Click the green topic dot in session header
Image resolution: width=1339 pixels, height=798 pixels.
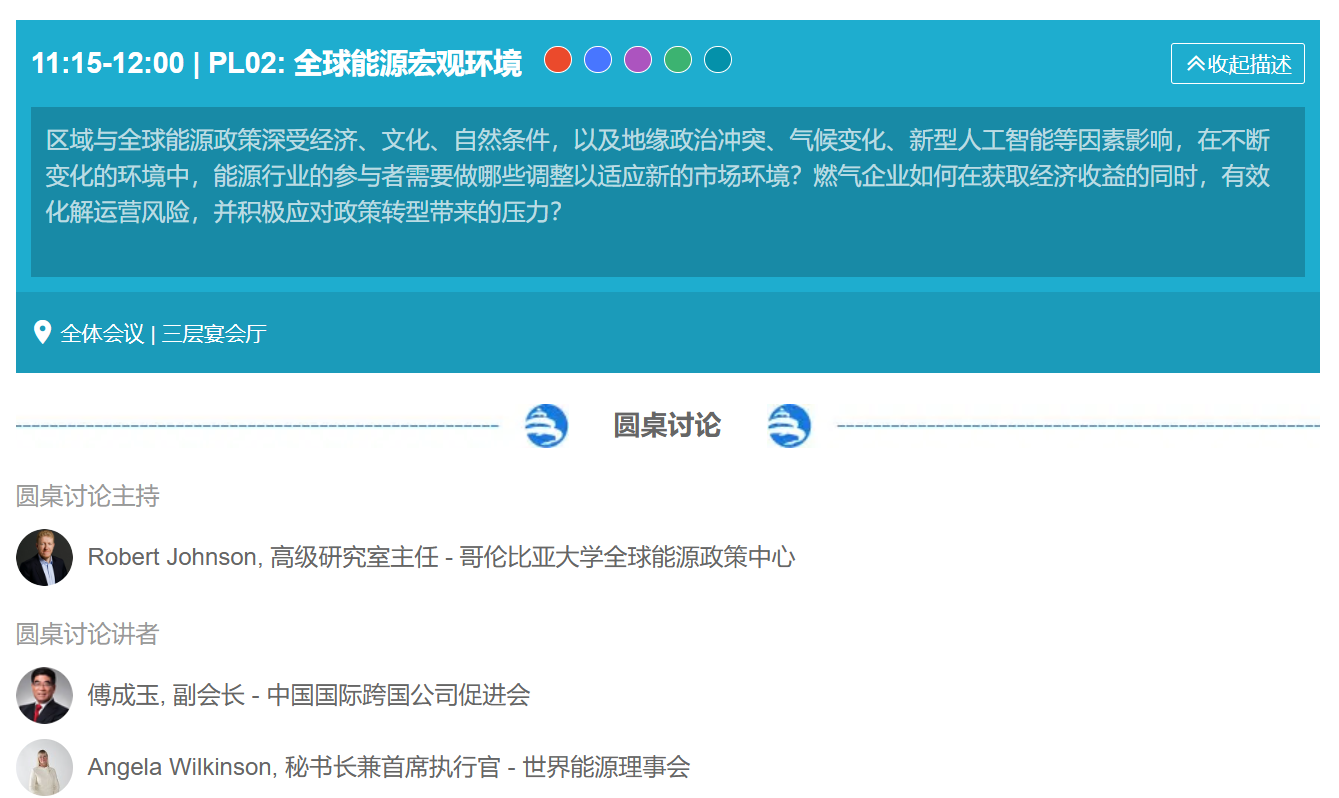coord(678,60)
